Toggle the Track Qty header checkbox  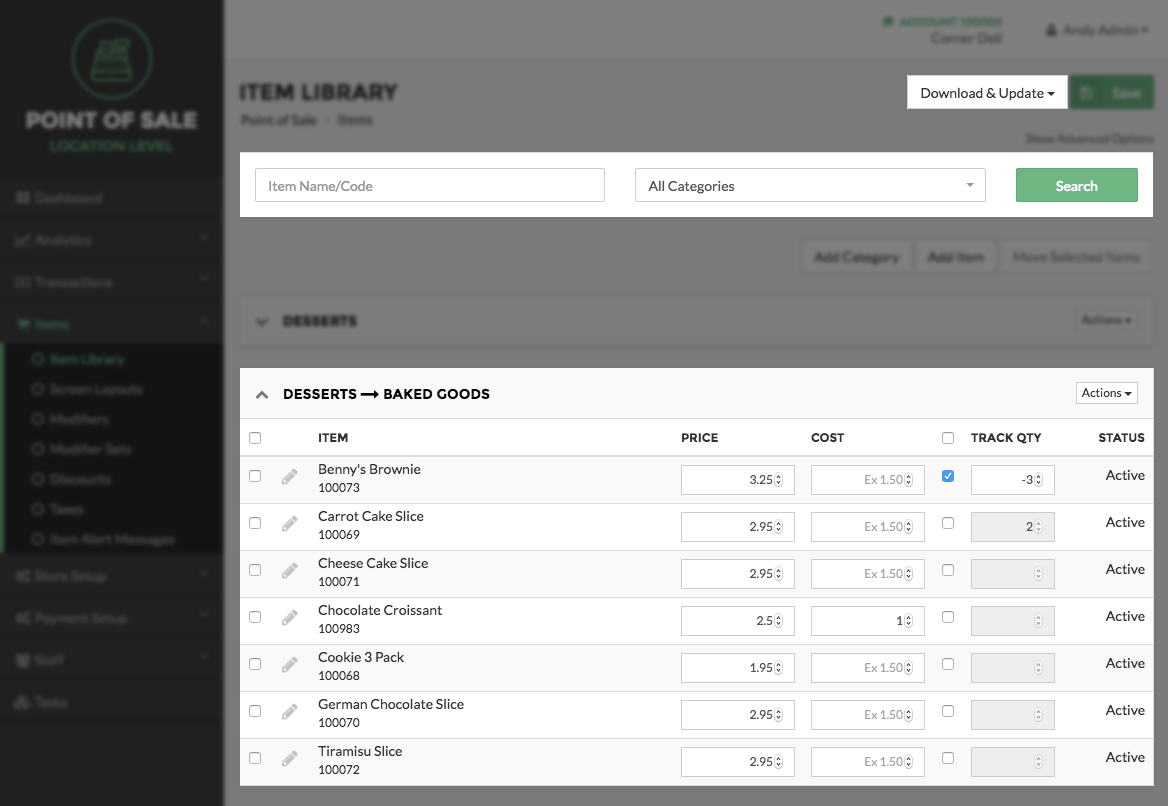(948, 438)
